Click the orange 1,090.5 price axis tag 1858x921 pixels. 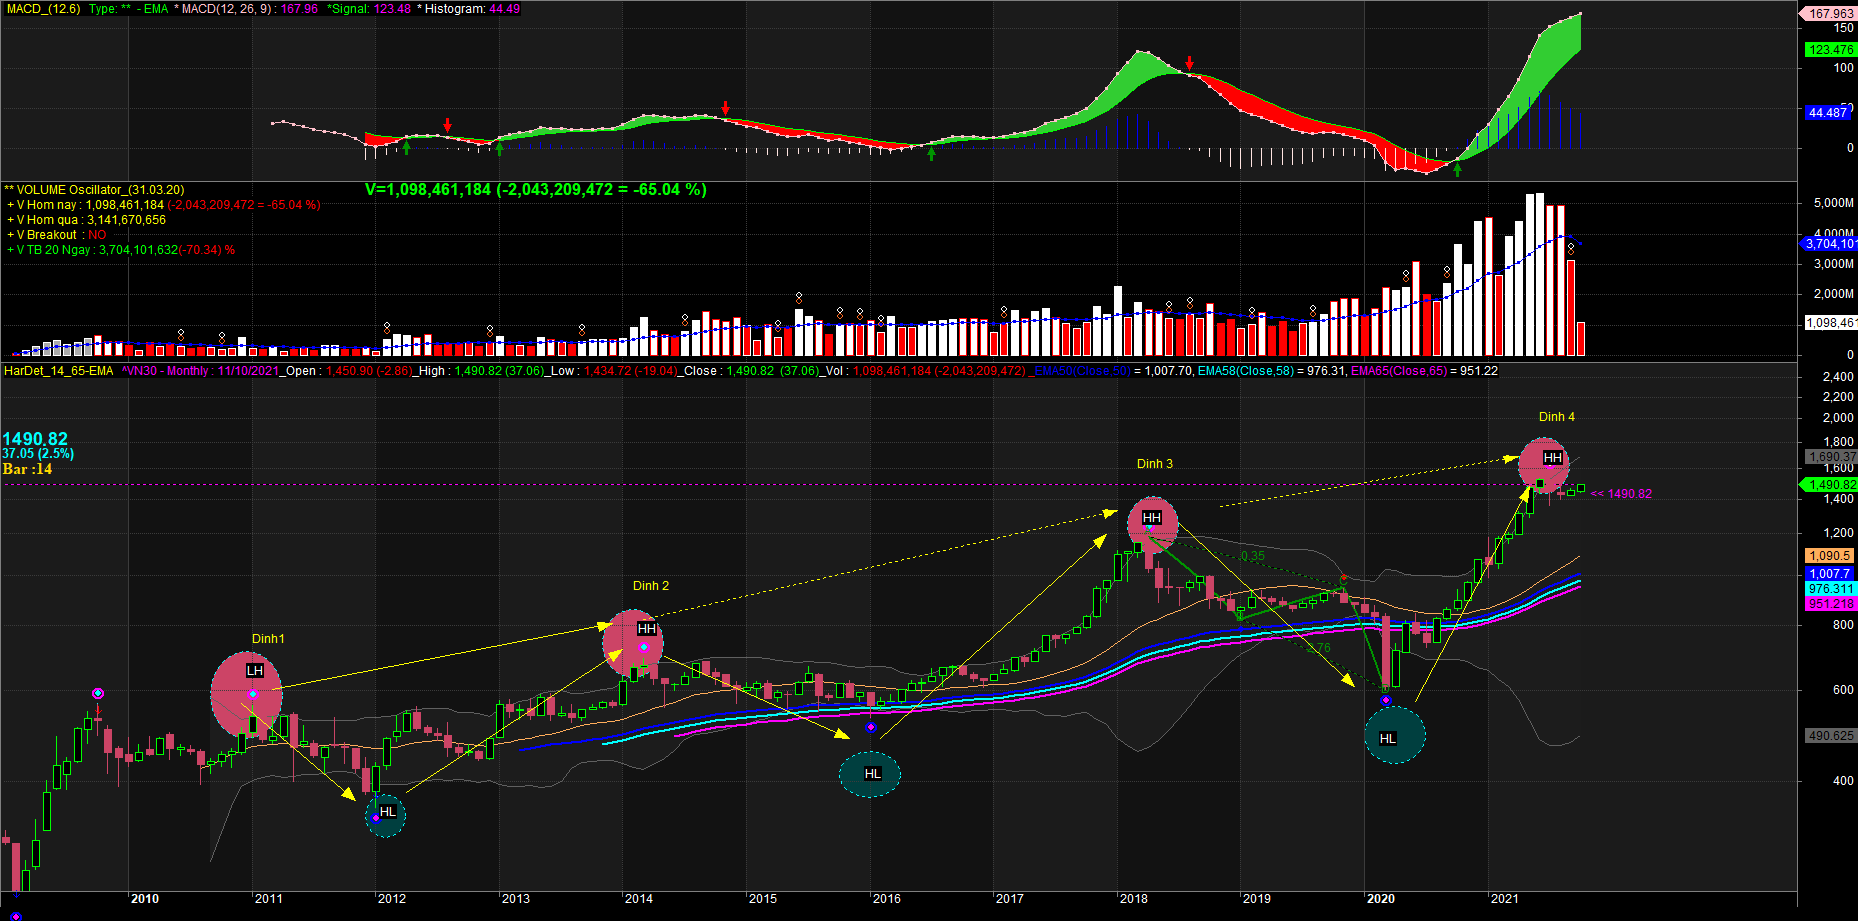[1829, 556]
